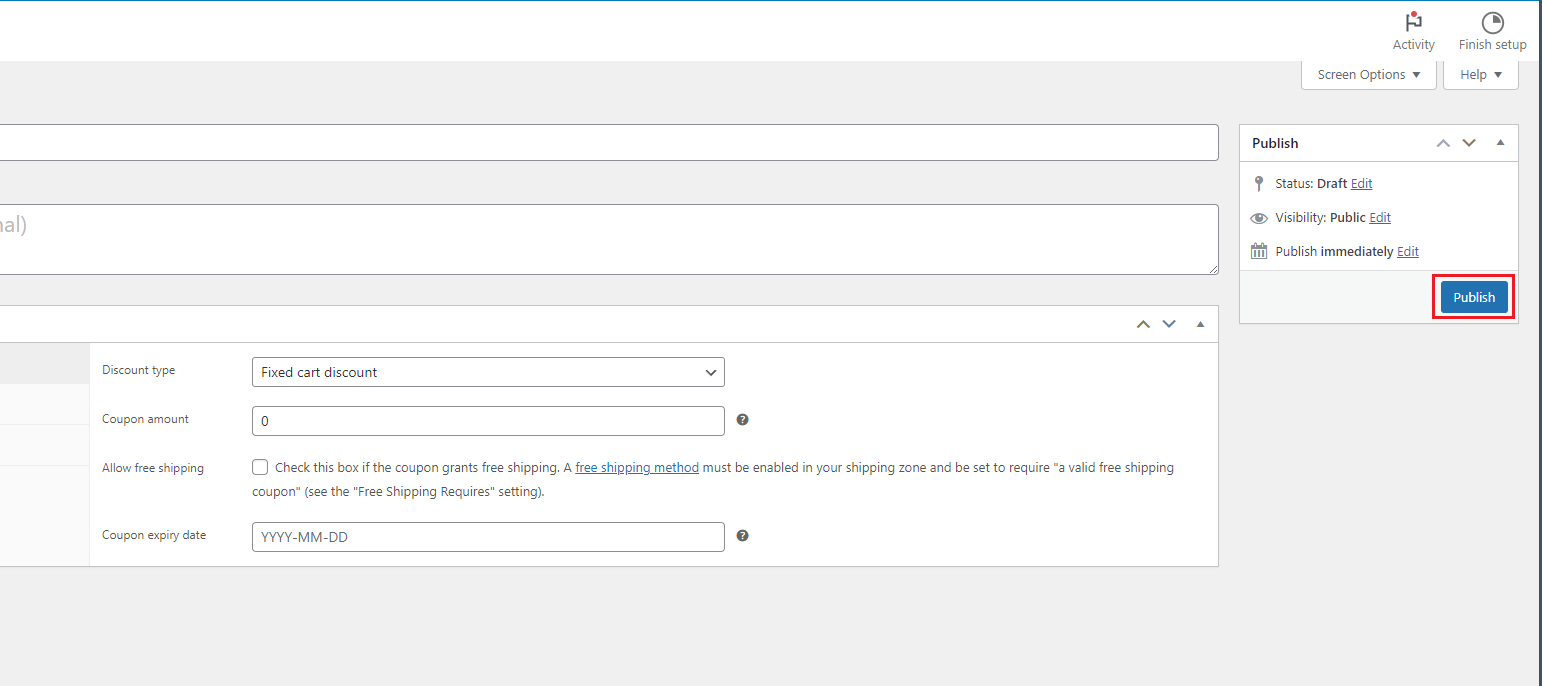Collapse the coupon data panel triangle

point(1200,324)
